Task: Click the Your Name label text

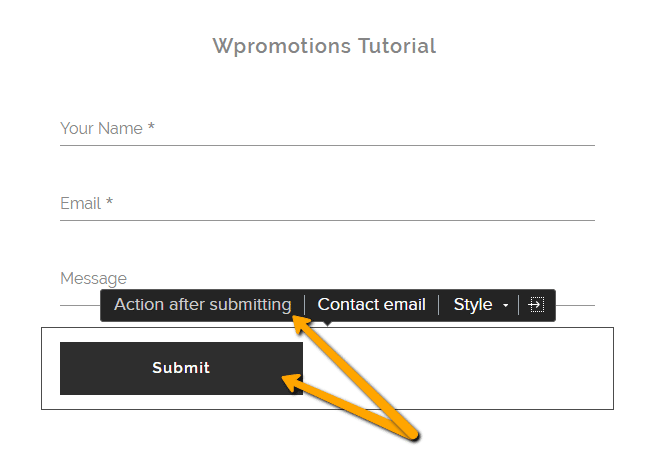Action: pyautogui.click(x=101, y=129)
